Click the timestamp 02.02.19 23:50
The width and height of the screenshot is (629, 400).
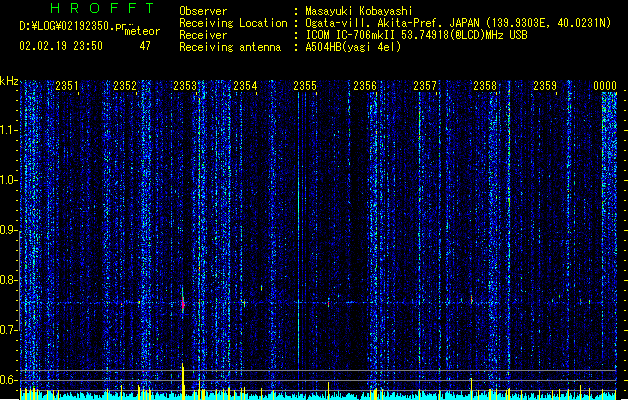pyautogui.click(x=61, y=46)
